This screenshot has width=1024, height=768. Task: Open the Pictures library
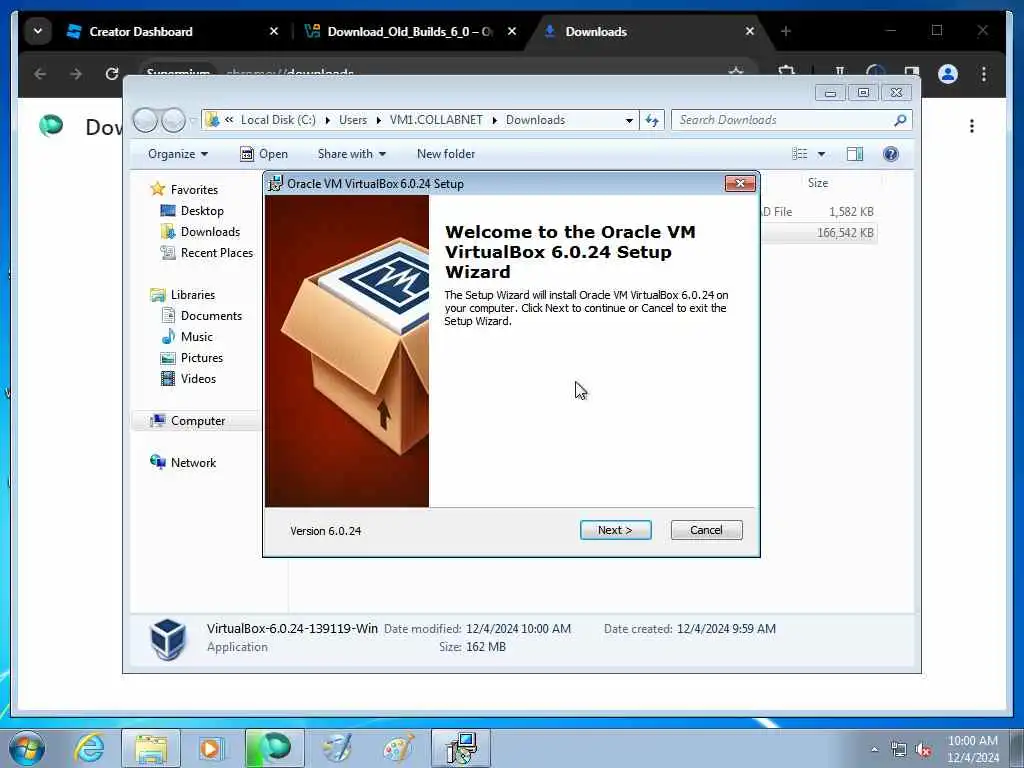point(202,358)
